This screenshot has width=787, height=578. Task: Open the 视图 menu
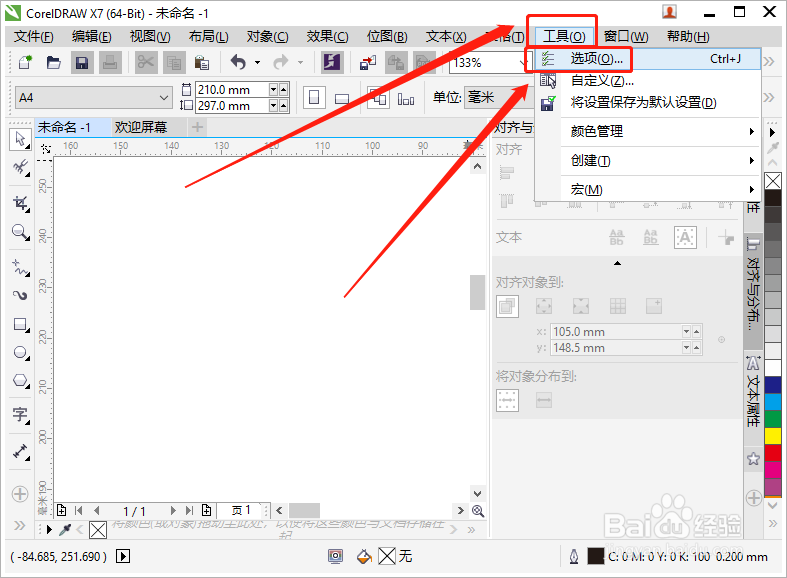coord(150,37)
